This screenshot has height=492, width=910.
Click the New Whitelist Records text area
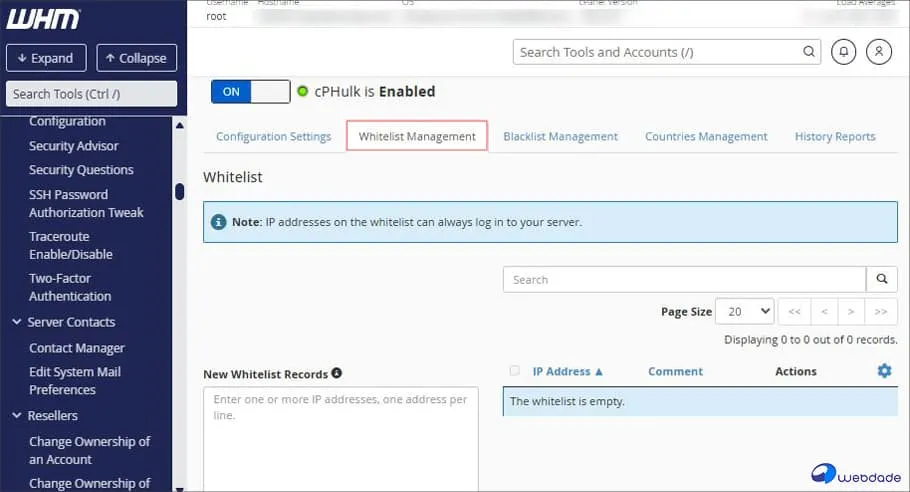pyautogui.click(x=340, y=438)
